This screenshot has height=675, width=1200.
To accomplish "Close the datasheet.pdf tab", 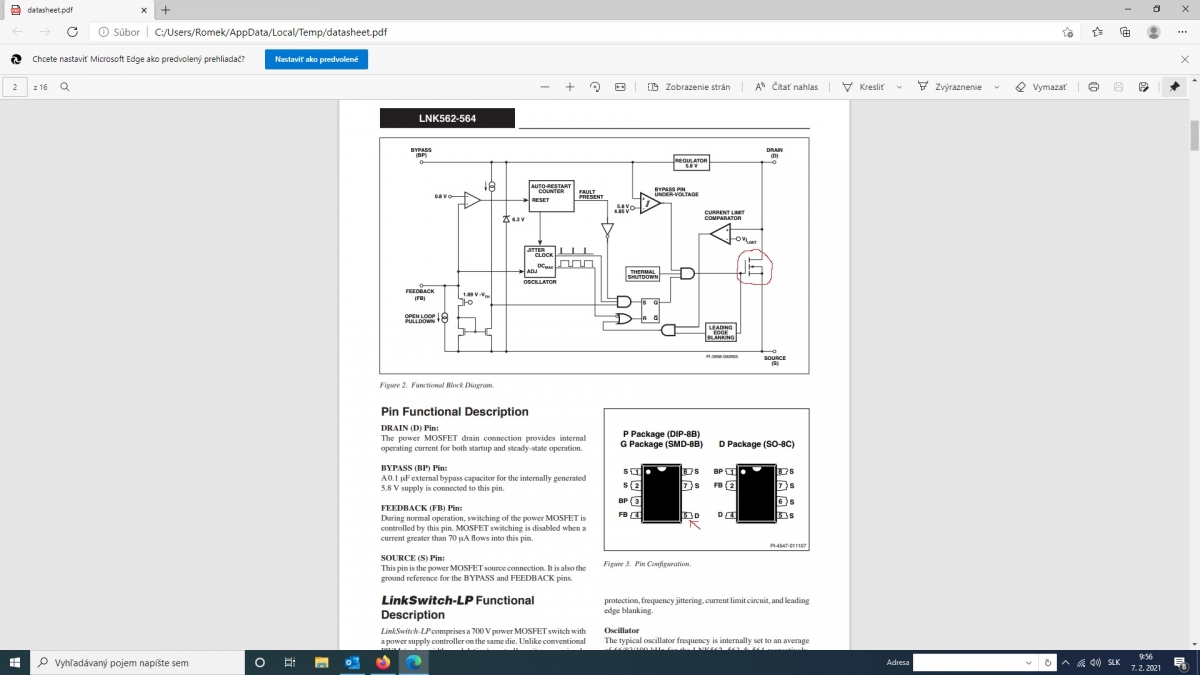I will (x=143, y=10).
